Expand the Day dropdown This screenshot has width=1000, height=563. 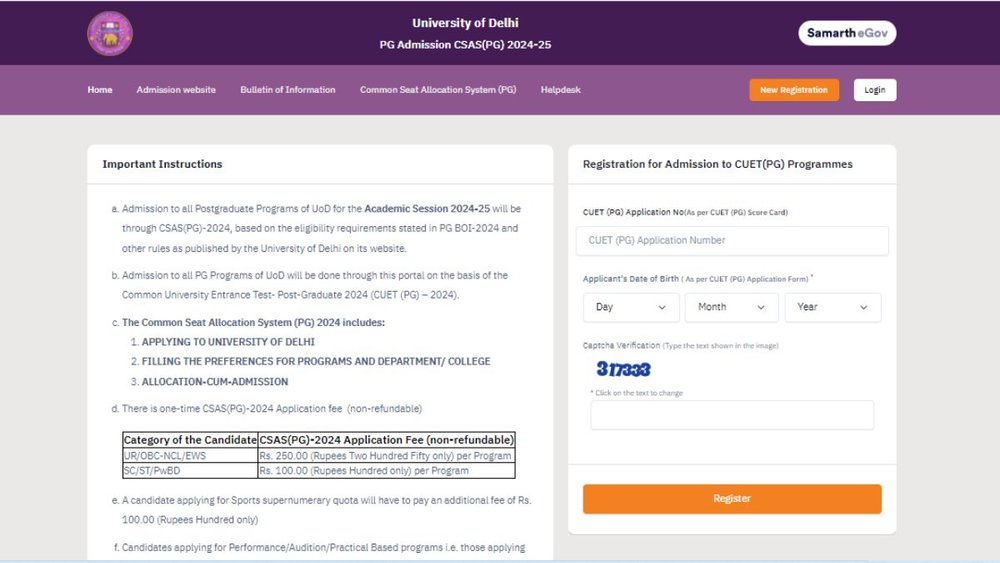tap(631, 307)
